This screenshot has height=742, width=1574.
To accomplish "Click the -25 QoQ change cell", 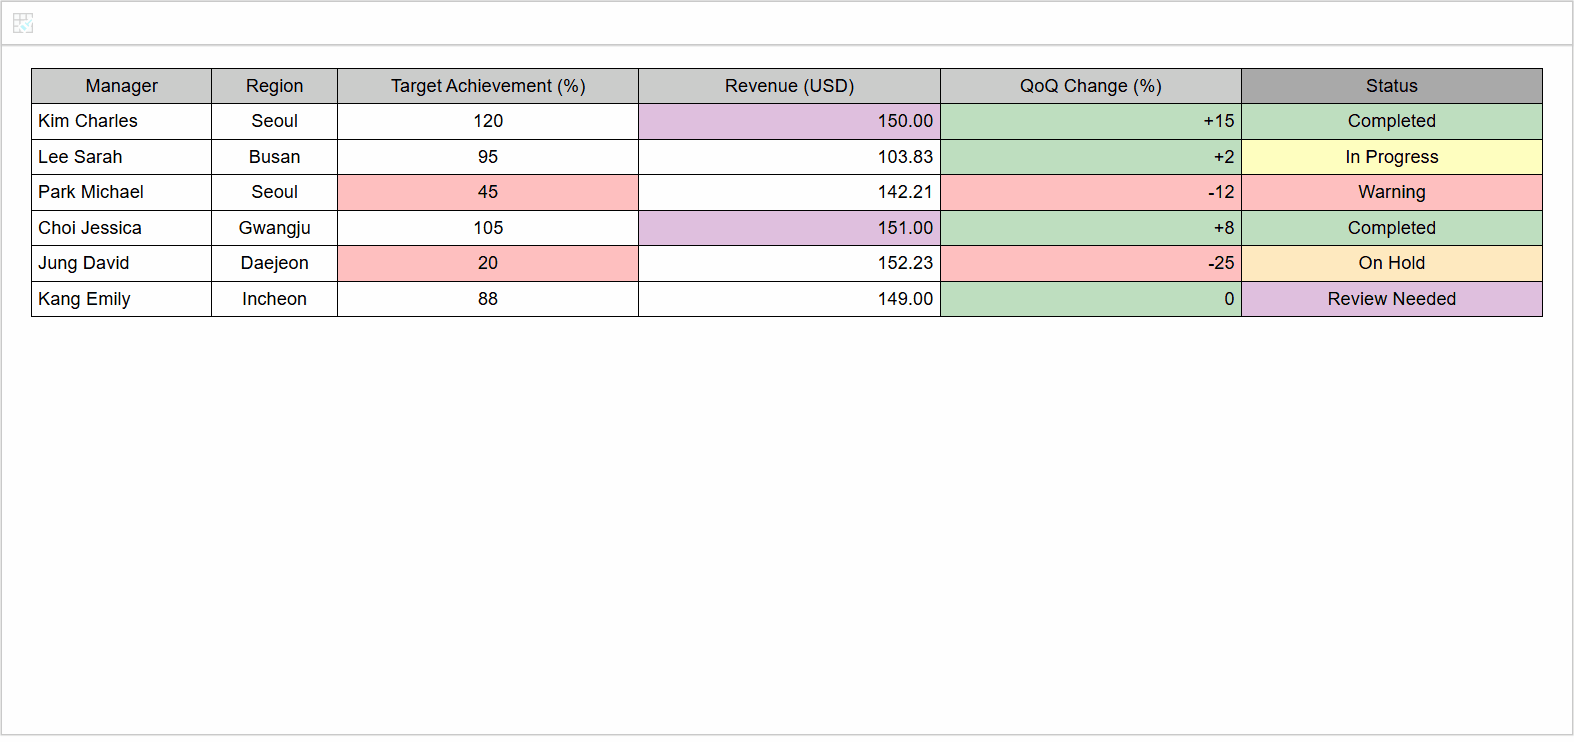I will [x=1091, y=263].
